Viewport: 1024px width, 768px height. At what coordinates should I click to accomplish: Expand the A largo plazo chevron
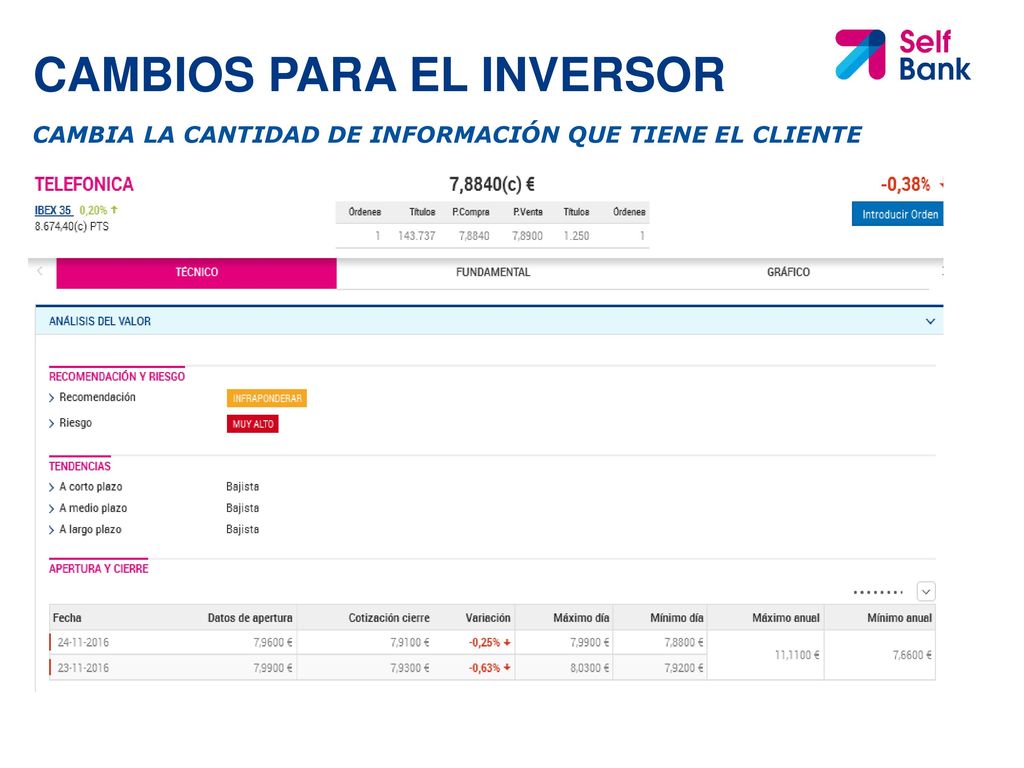point(52,530)
